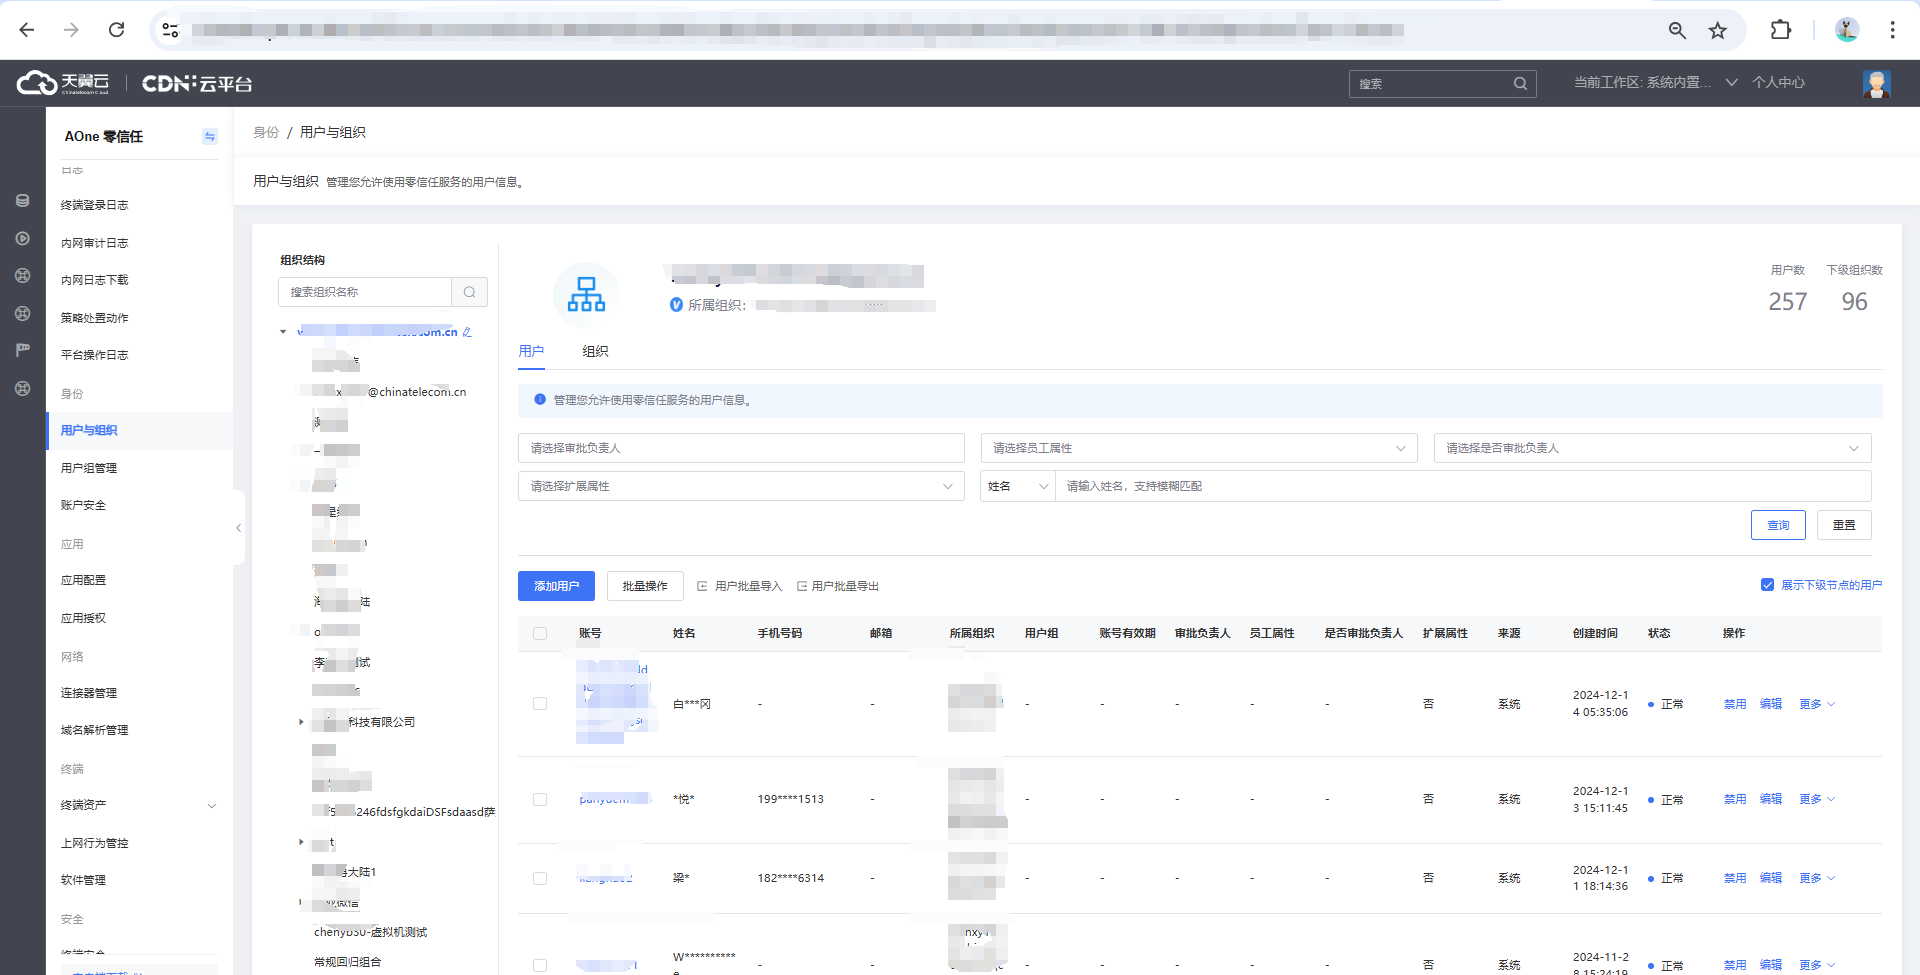Collapse root organization tree node

tap(283, 332)
